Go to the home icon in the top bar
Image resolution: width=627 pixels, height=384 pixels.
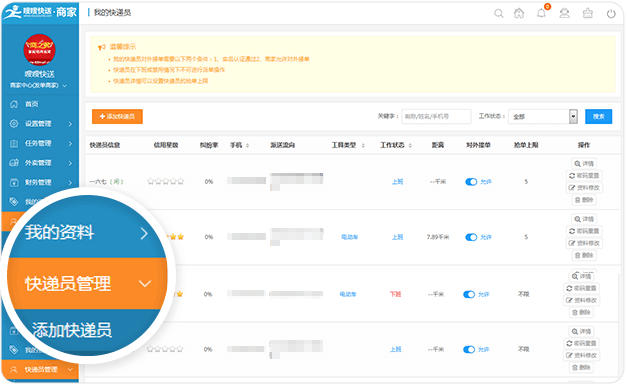tap(519, 13)
